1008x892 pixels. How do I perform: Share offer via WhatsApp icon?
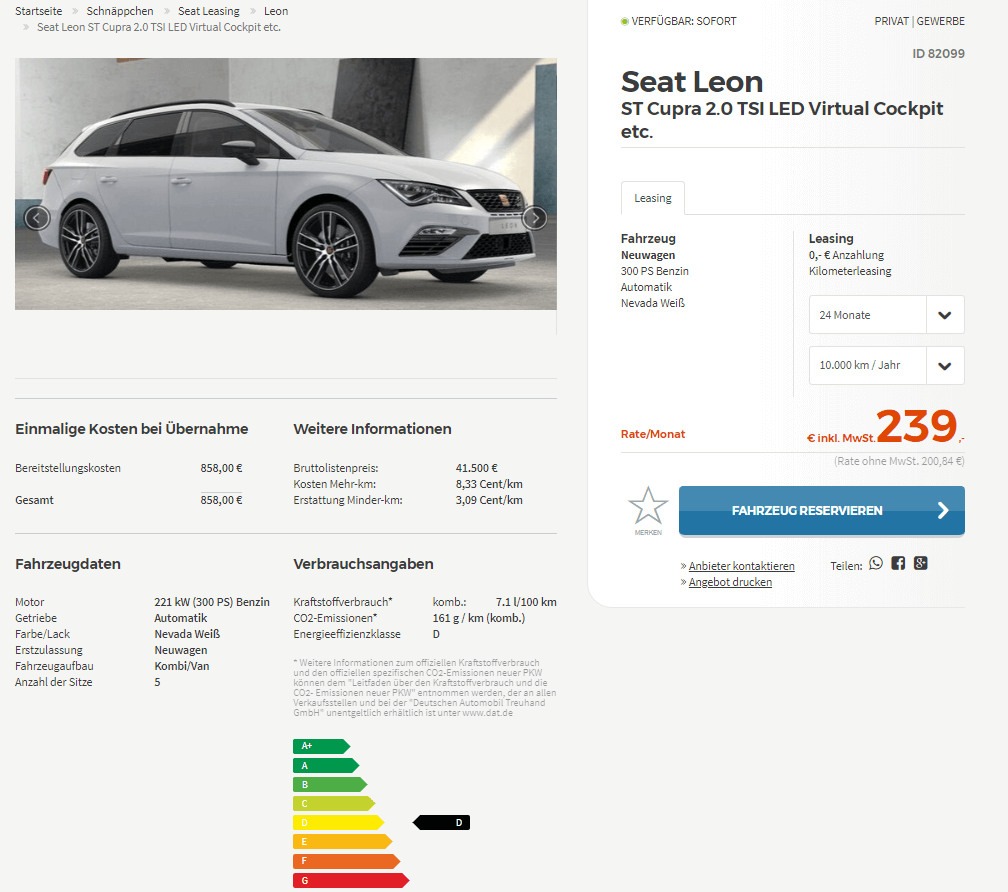pyautogui.click(x=876, y=564)
